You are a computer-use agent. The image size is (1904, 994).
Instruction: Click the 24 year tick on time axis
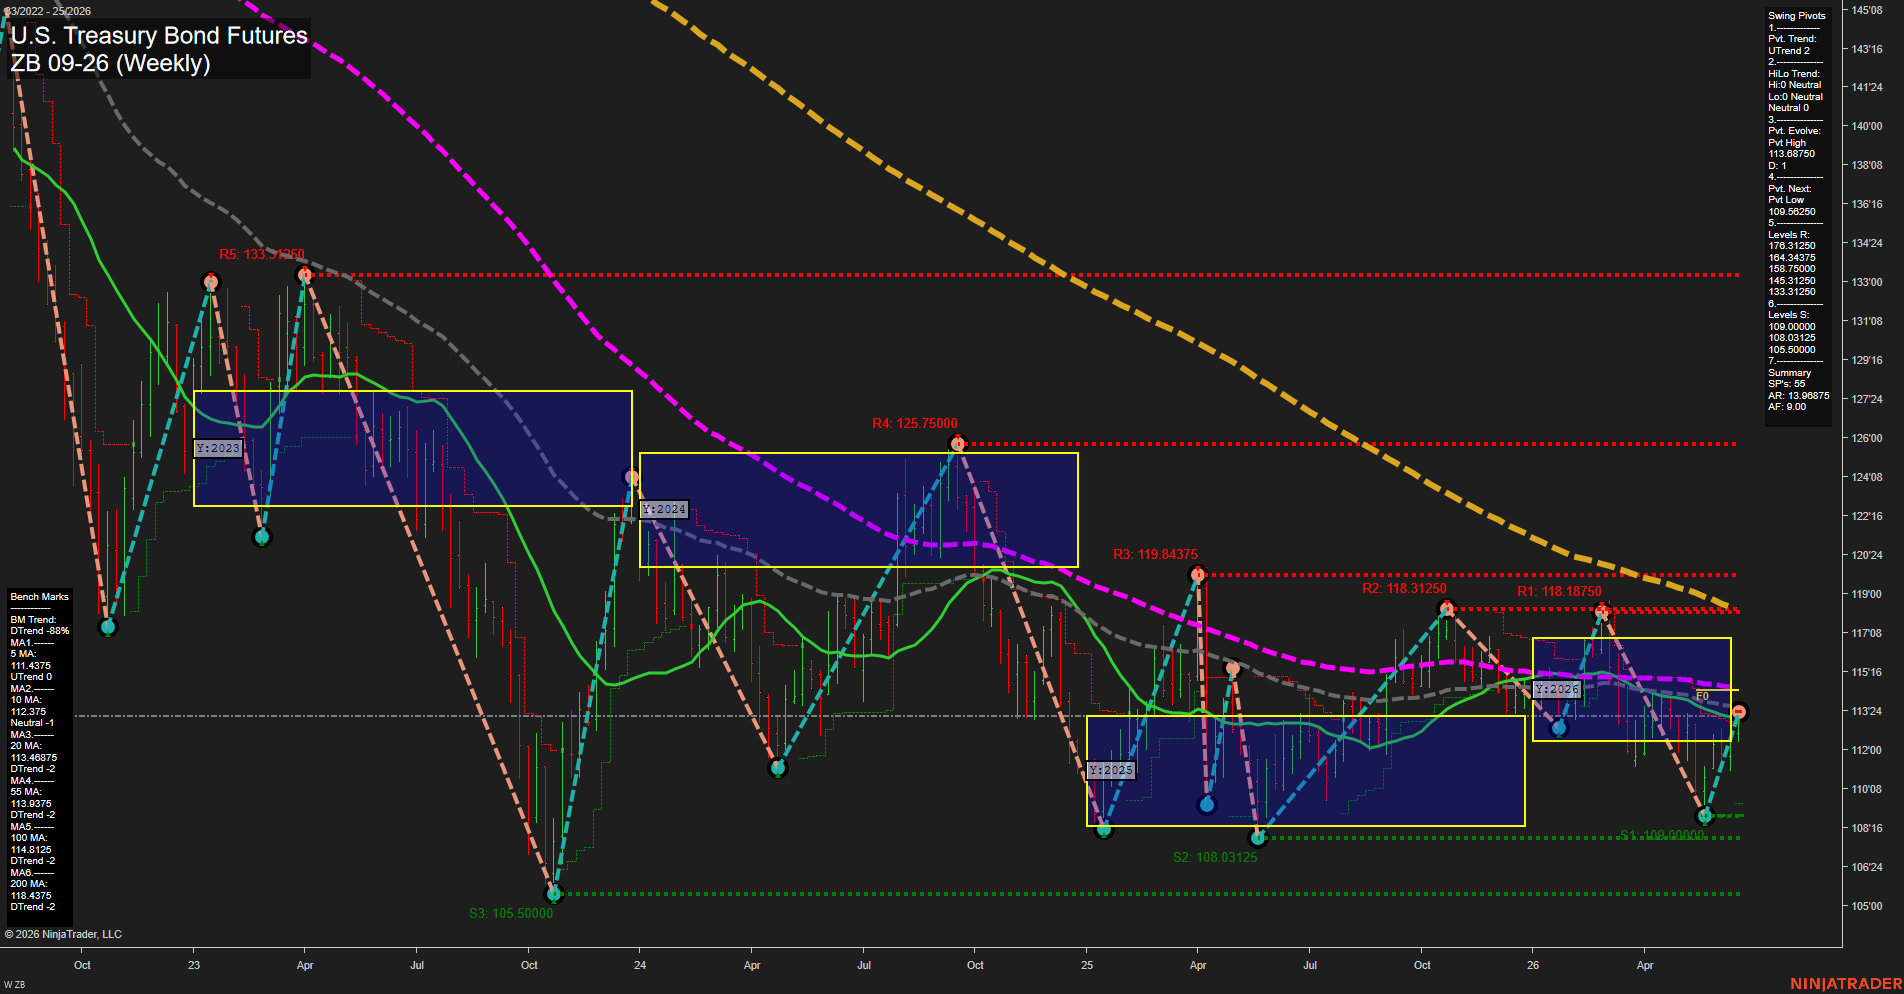click(640, 965)
